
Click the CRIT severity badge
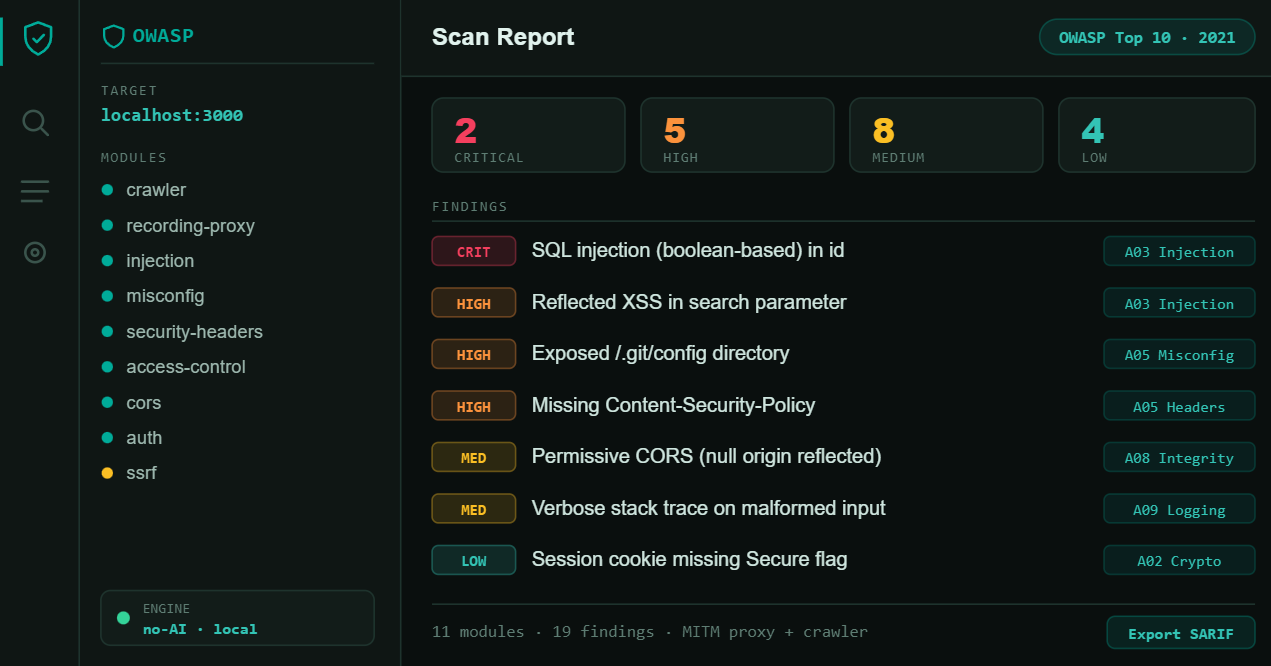point(474,251)
